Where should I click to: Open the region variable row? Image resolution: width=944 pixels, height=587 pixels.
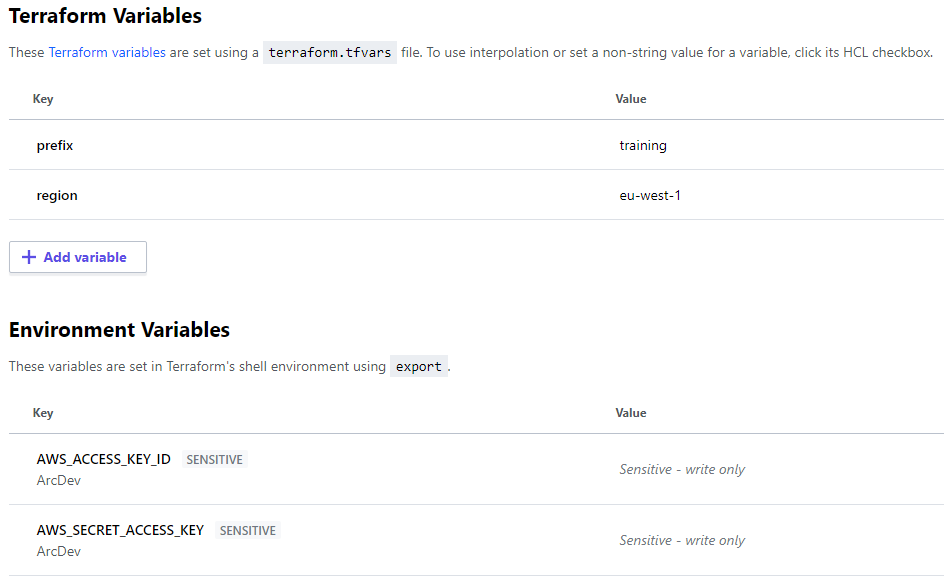pyautogui.click(x=57, y=195)
